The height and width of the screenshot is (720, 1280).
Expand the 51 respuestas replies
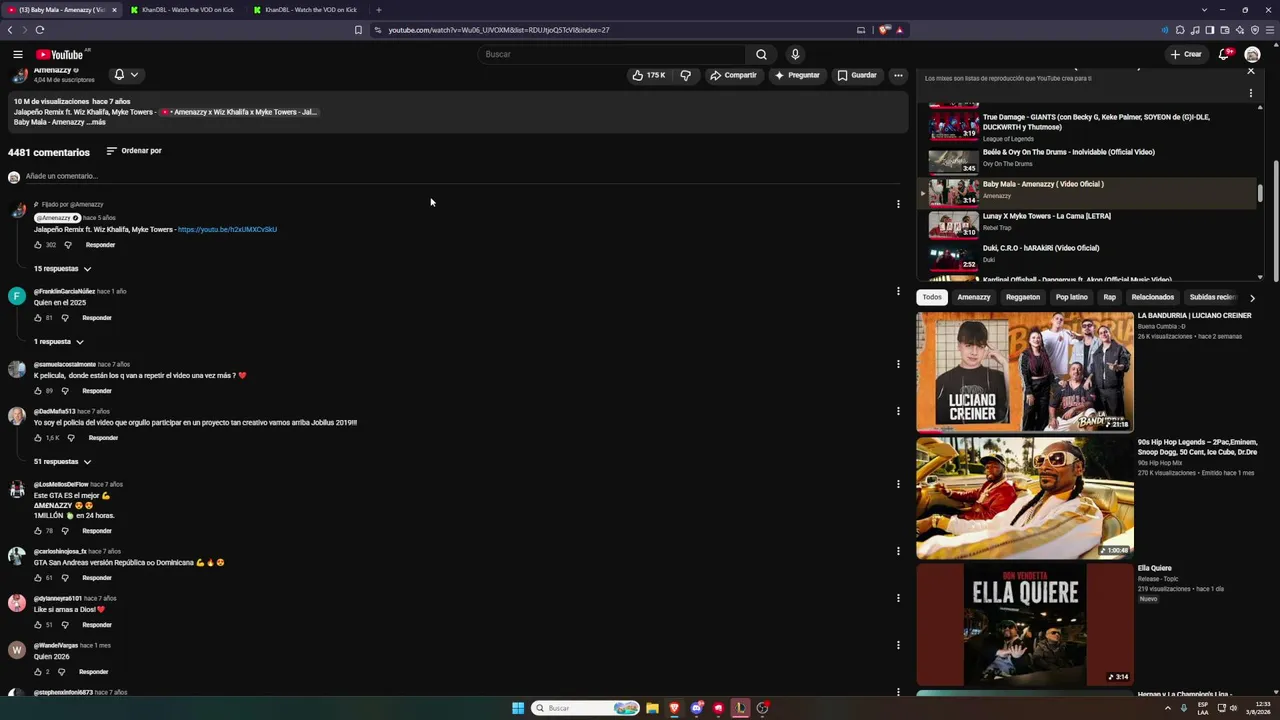(63, 462)
